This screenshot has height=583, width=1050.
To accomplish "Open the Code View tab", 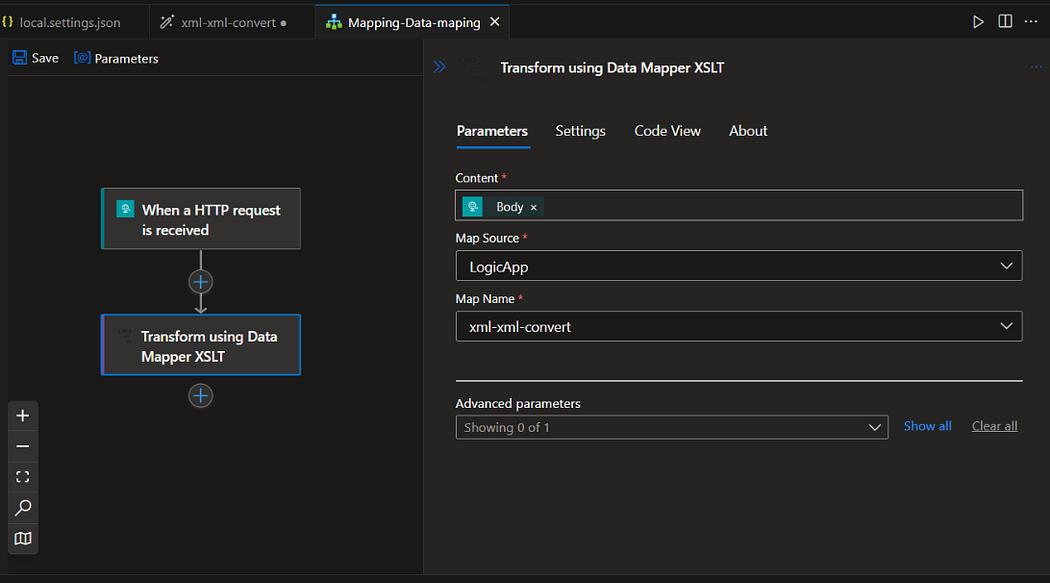I will pos(667,131).
